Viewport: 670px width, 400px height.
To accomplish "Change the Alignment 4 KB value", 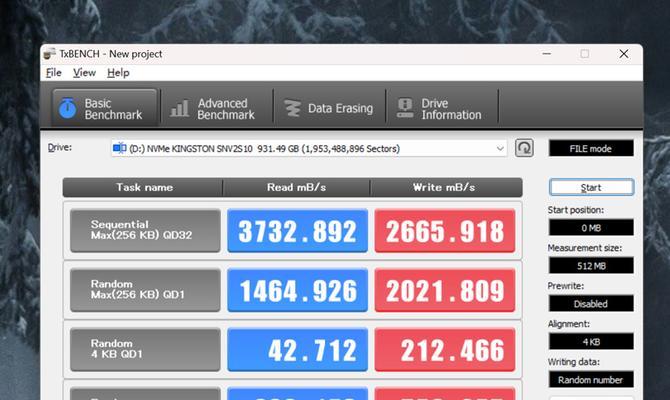I will [591, 342].
